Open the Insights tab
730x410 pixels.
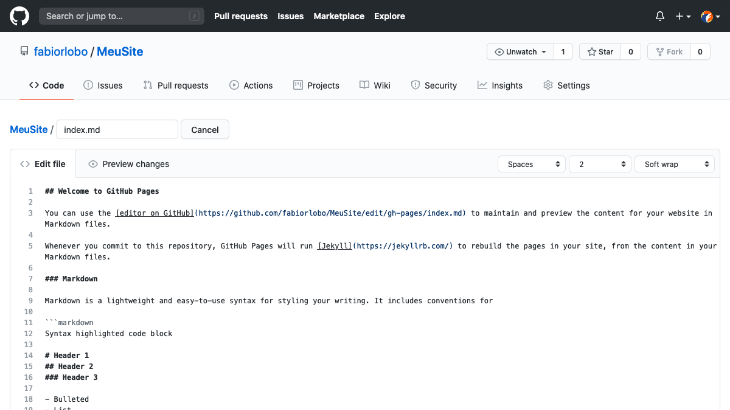(500, 86)
